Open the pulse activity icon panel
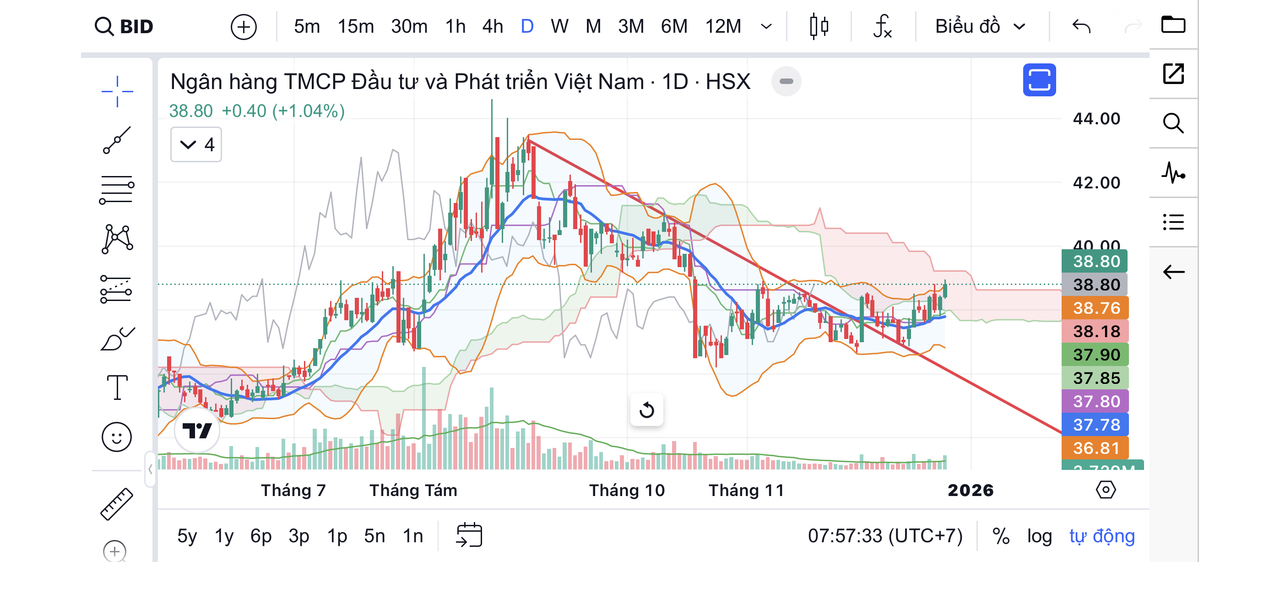The height and width of the screenshot is (591, 1280). [1173, 172]
